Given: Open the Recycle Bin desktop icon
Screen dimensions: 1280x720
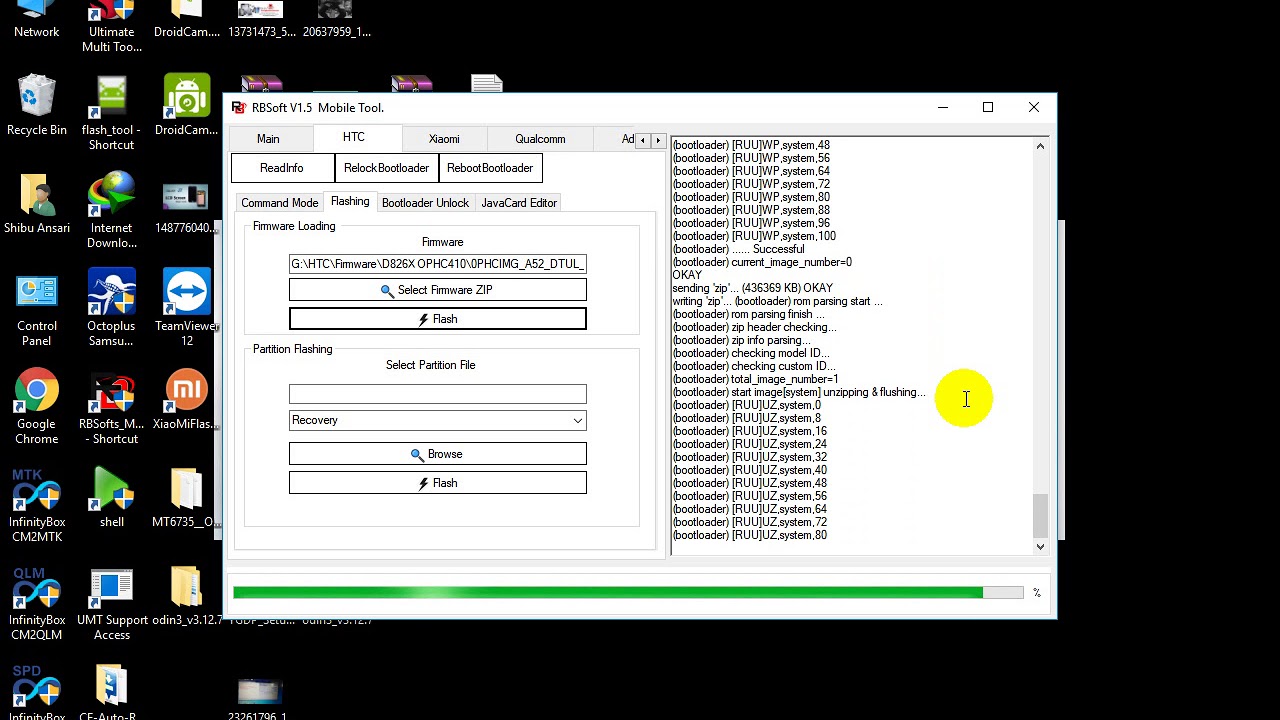Looking at the screenshot, I should pos(37,106).
